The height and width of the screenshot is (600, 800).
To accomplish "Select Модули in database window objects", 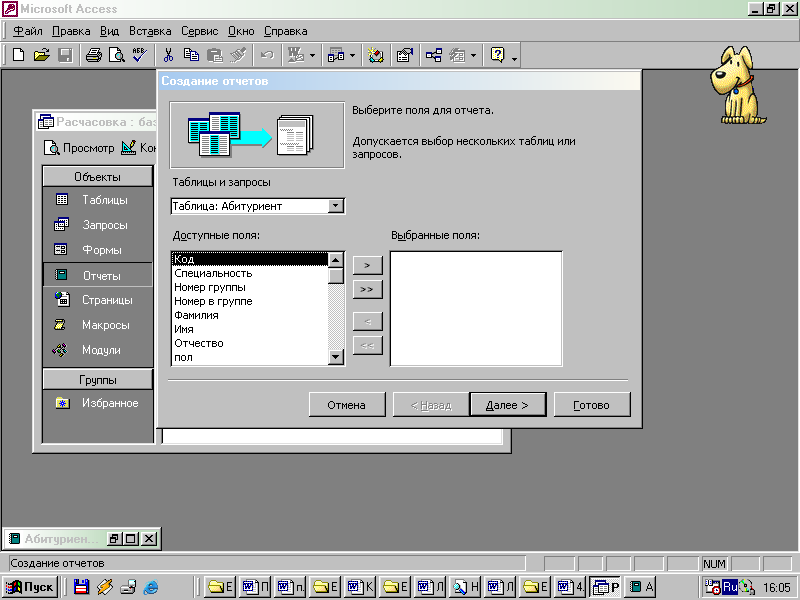I will pos(97,350).
